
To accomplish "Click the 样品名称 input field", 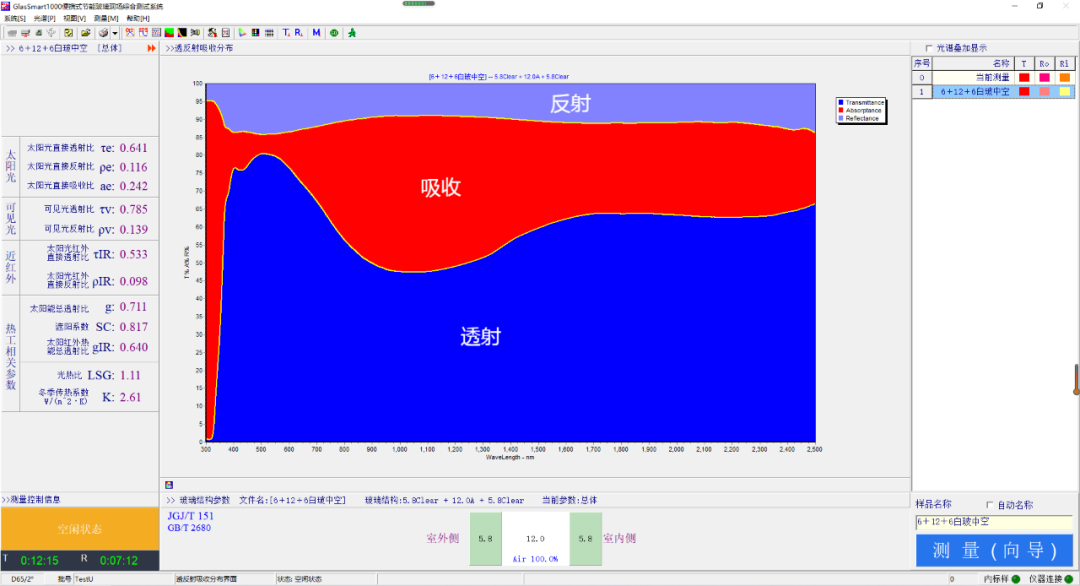I will pos(993,522).
